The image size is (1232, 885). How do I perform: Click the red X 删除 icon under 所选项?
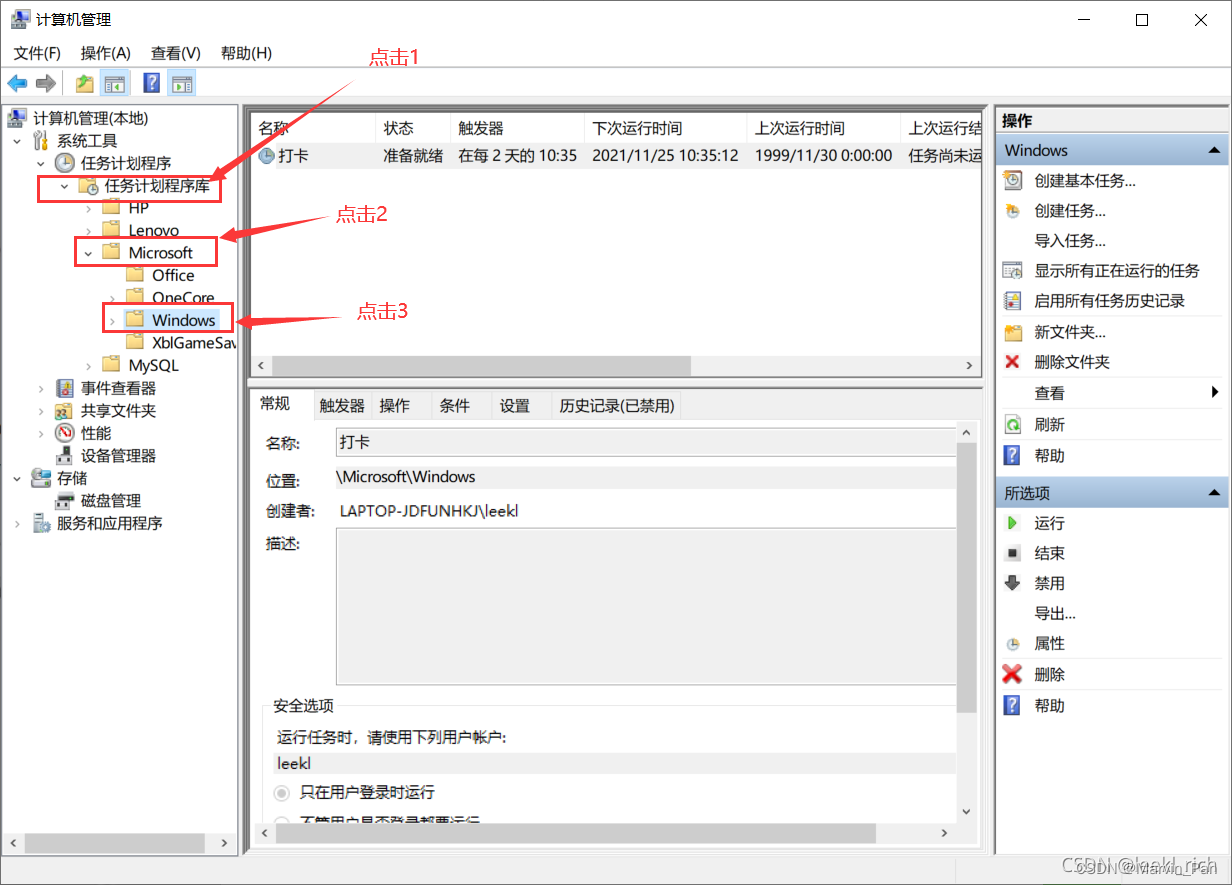(x=1013, y=674)
